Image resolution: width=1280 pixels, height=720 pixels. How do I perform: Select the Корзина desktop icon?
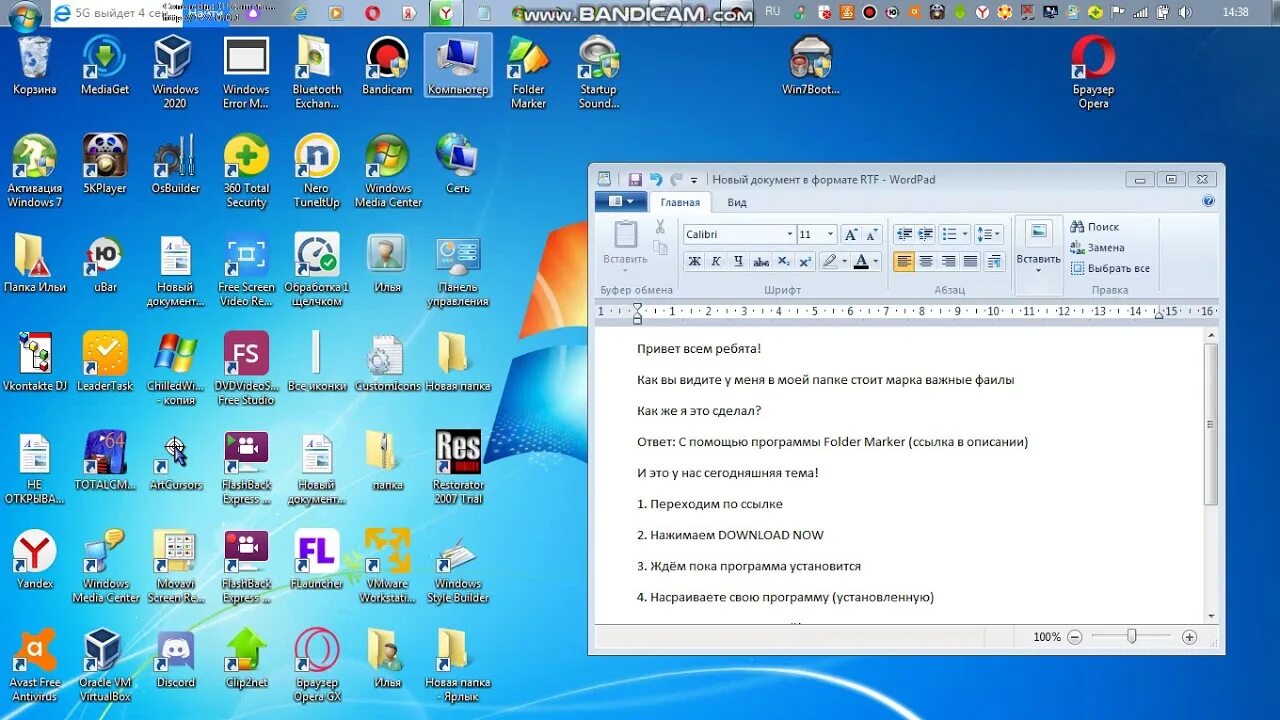tap(35, 65)
